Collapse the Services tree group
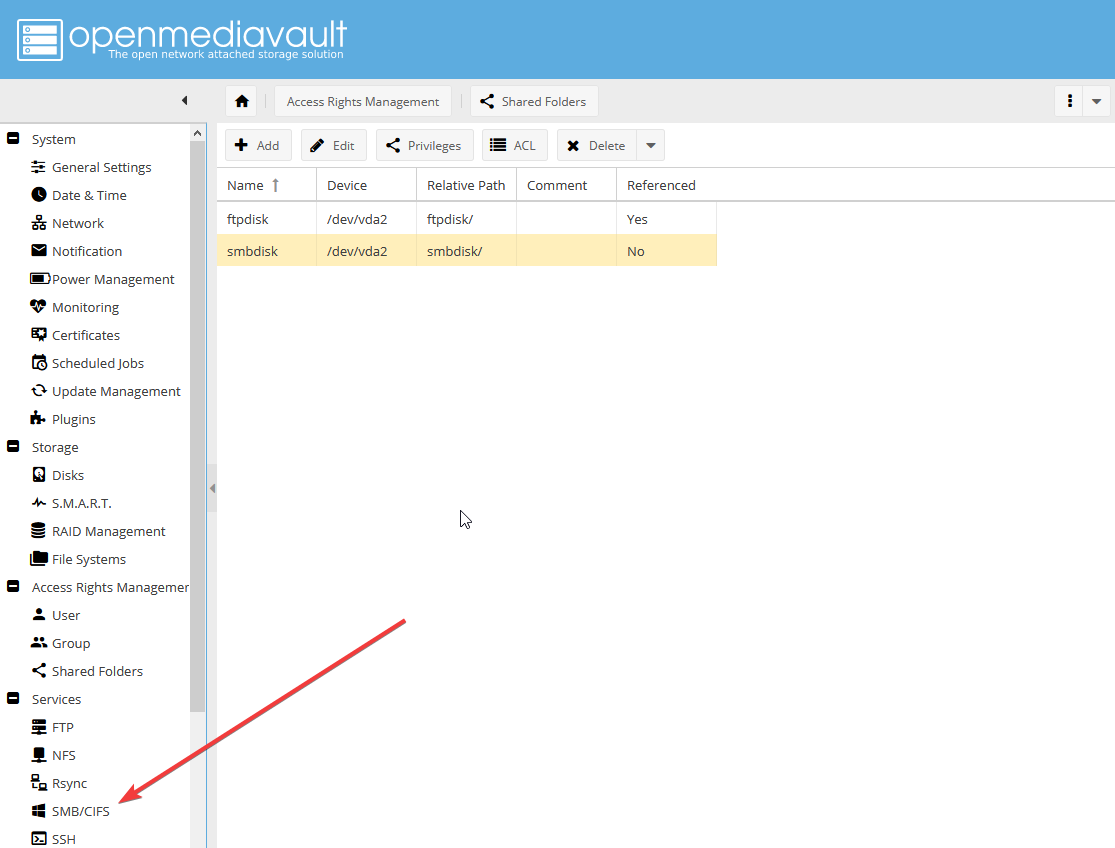 pos(13,699)
